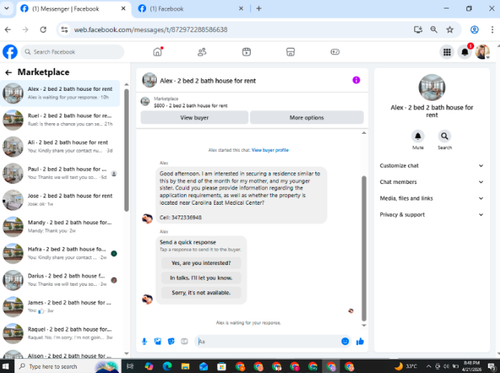
Task: Expand Customize chat section
Action: (432, 166)
